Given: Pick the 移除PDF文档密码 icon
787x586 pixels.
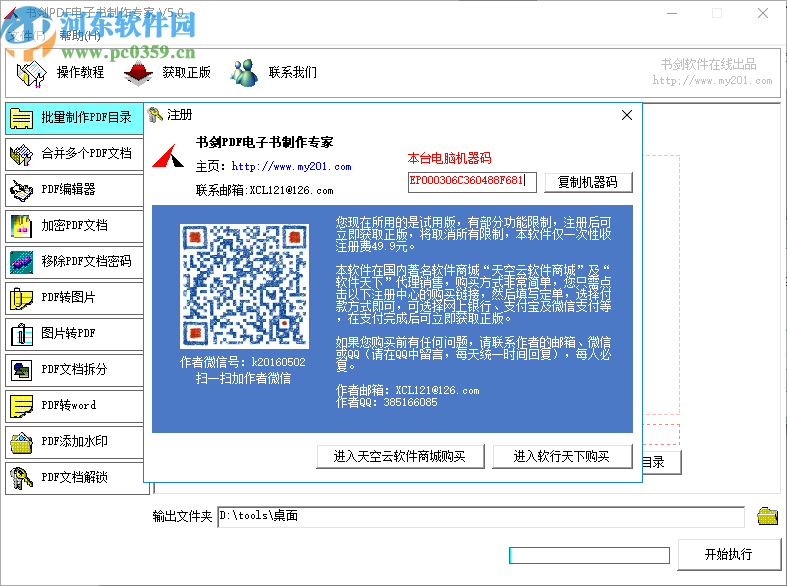Looking at the screenshot, I should (22, 262).
